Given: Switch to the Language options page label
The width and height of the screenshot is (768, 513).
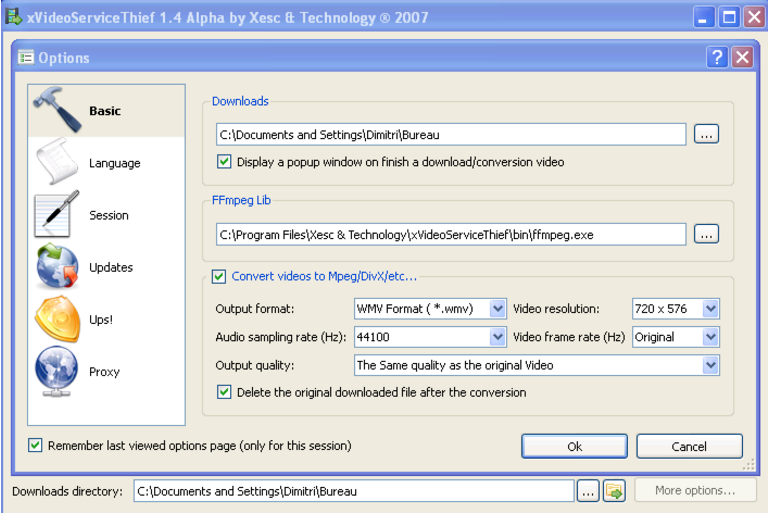Looking at the screenshot, I should point(115,163).
